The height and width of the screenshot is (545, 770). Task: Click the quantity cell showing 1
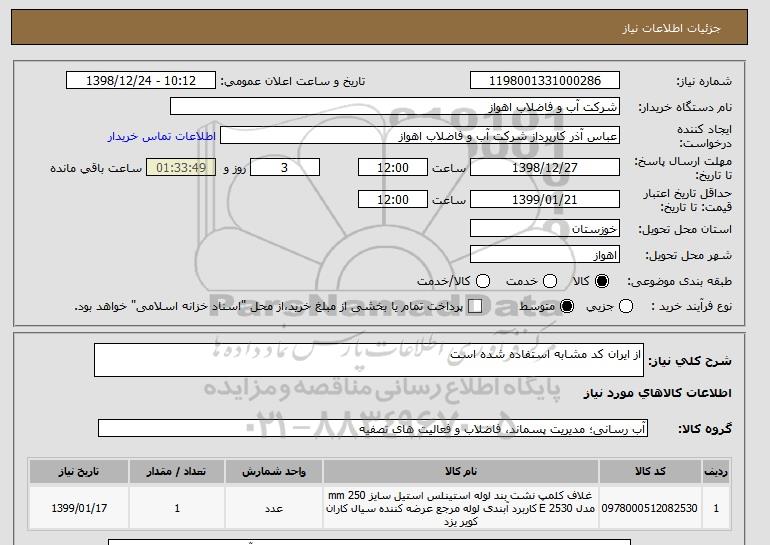(177, 508)
